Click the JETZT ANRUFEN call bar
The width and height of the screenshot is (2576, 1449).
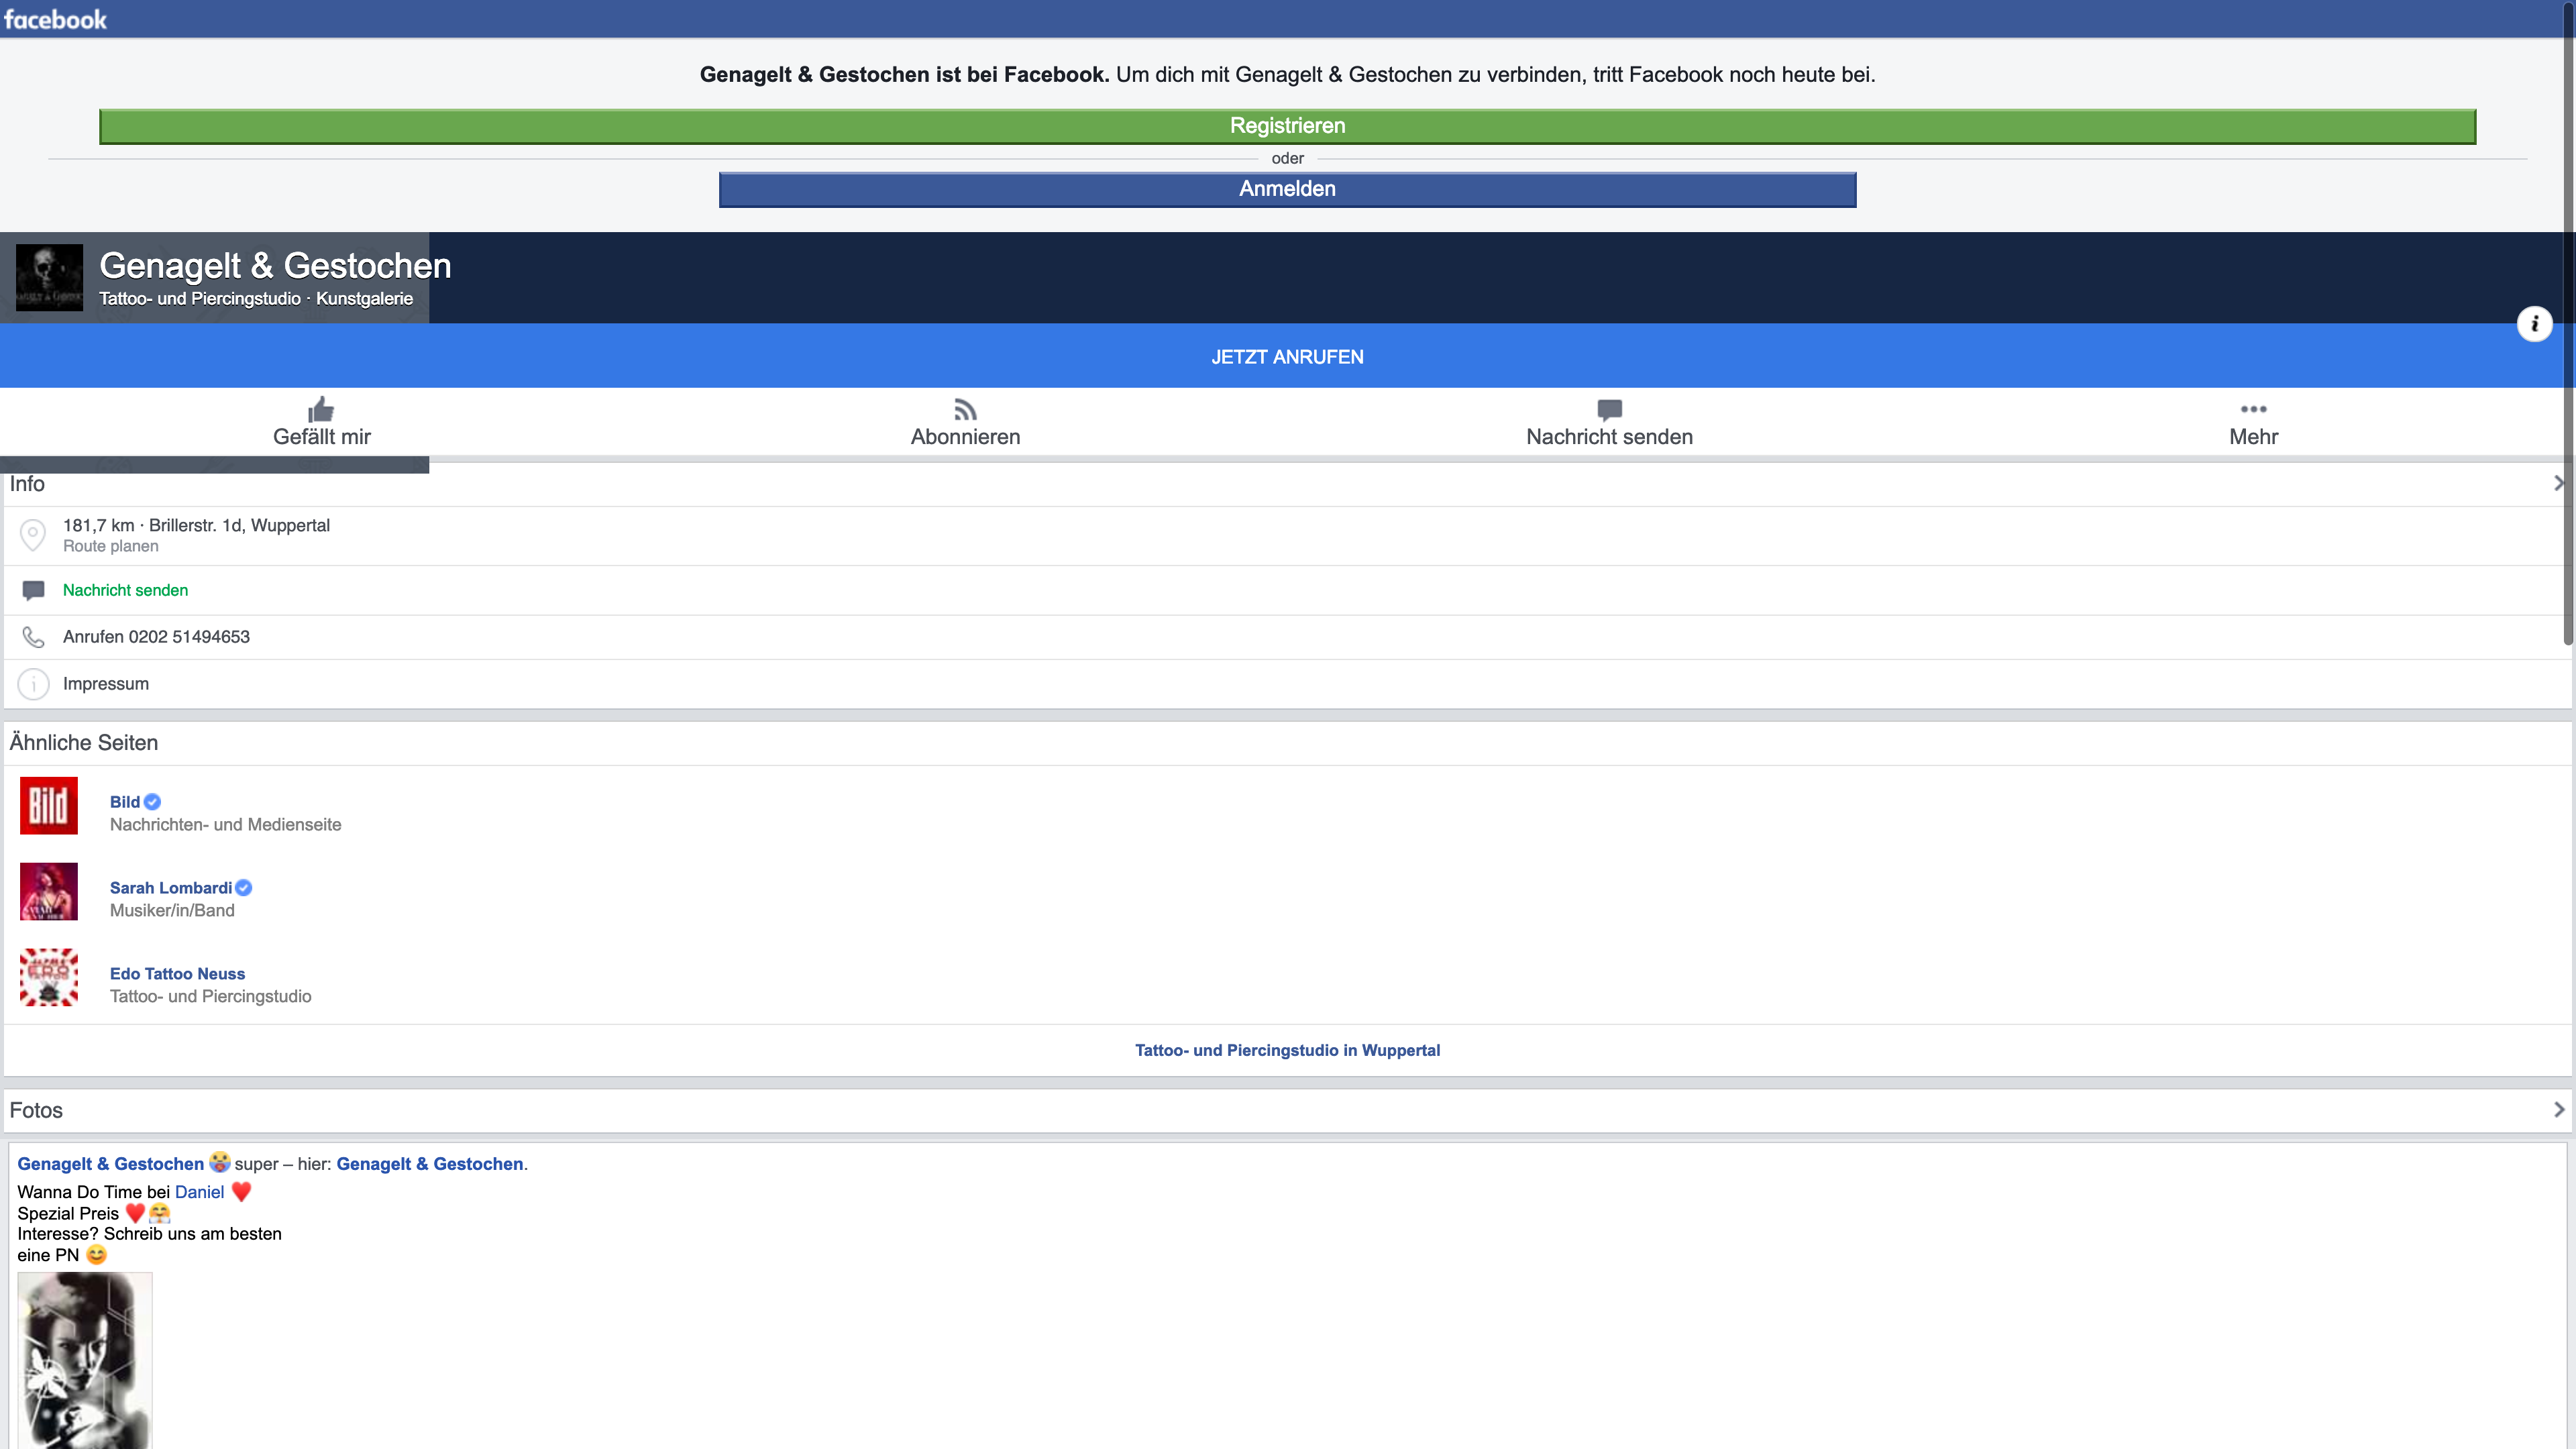pyautogui.click(x=1287, y=357)
